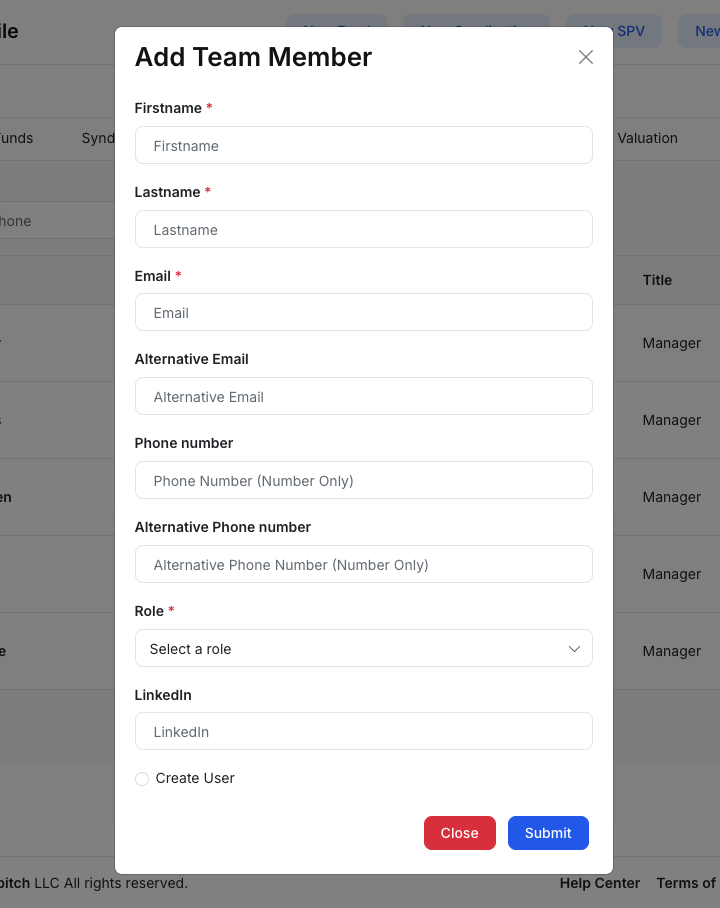Click the Title column header

click(657, 280)
